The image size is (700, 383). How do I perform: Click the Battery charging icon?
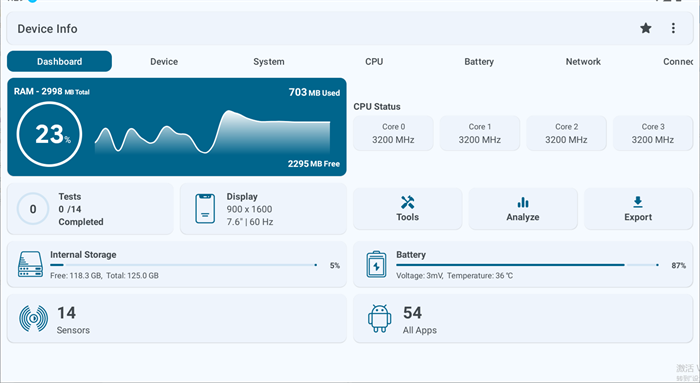[376, 264]
